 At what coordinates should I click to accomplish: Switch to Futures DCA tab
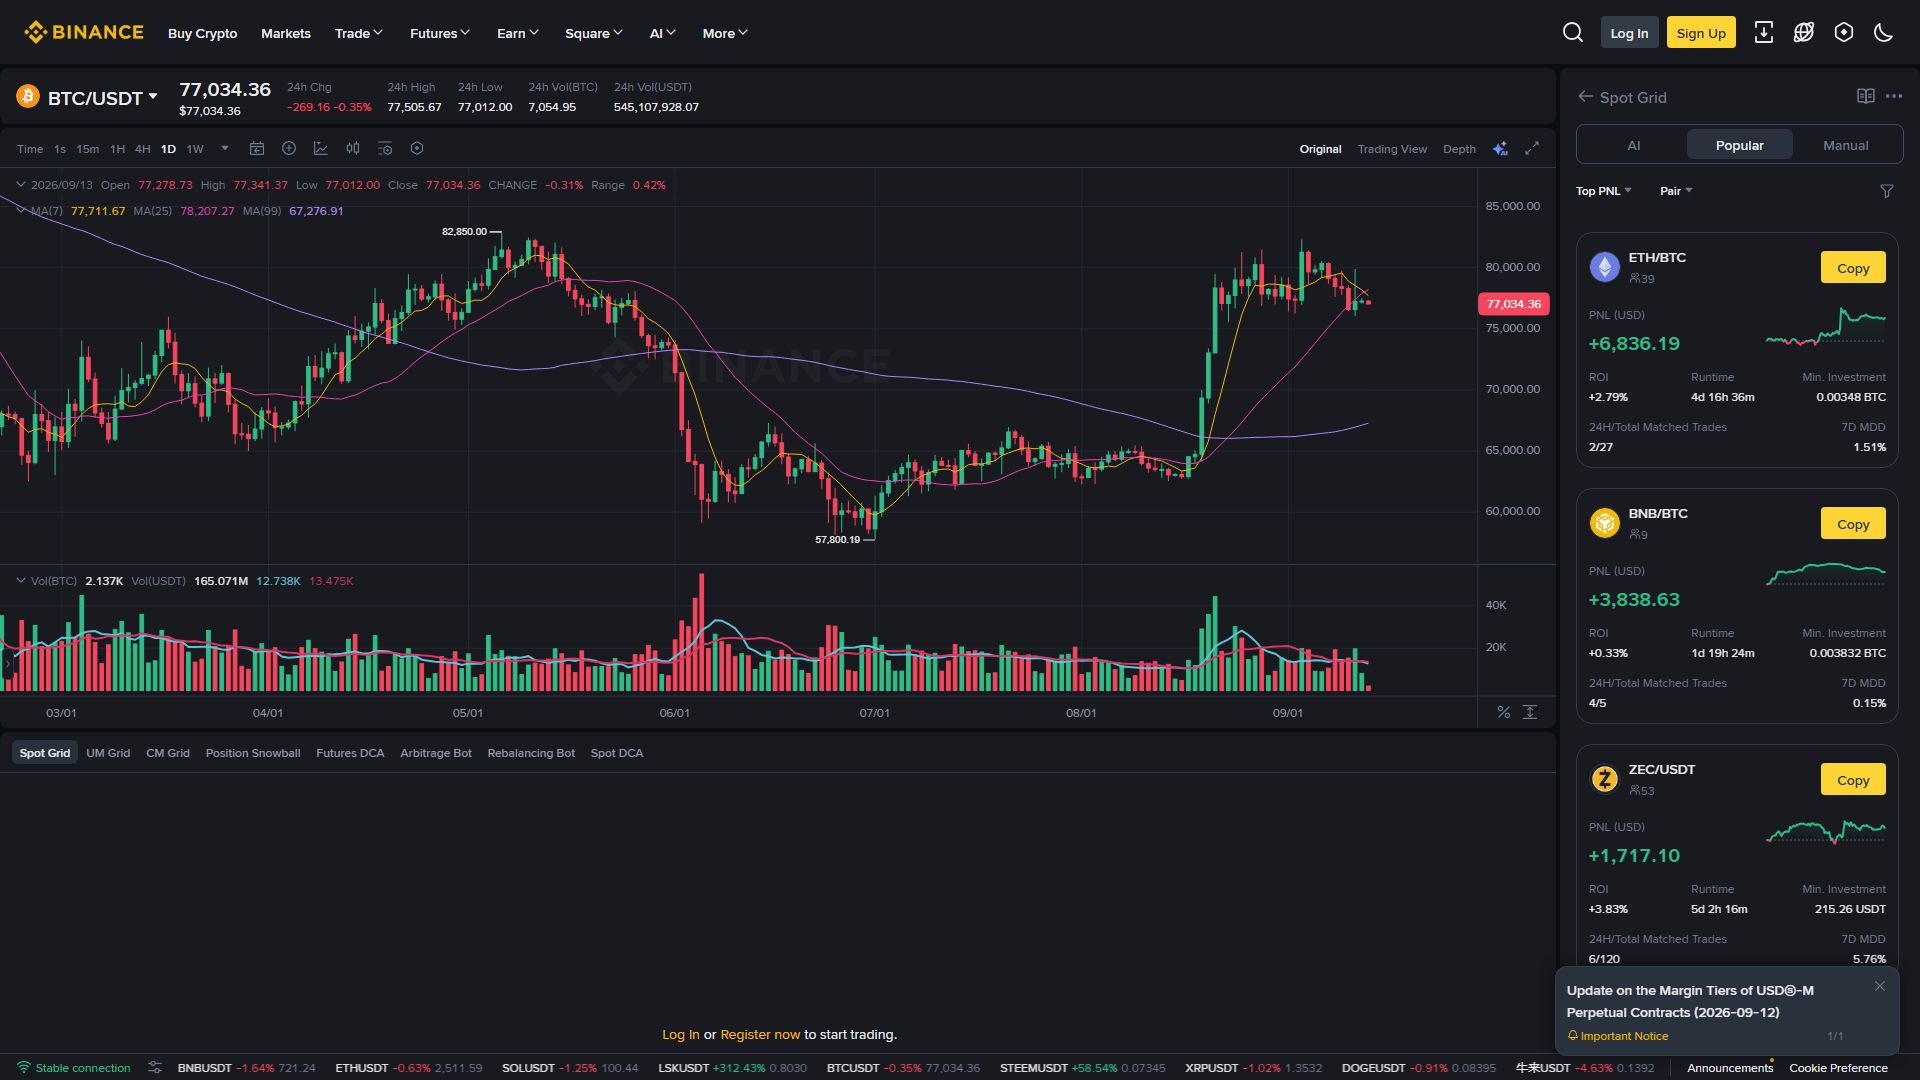pos(350,753)
